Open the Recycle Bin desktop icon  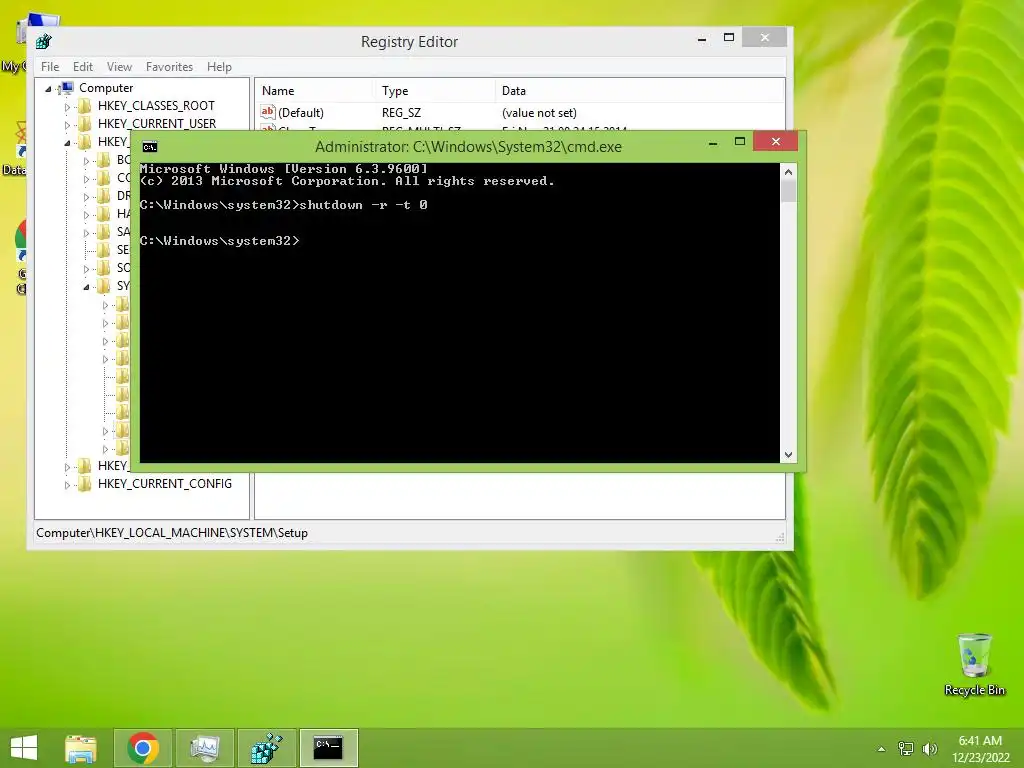pyautogui.click(x=974, y=665)
